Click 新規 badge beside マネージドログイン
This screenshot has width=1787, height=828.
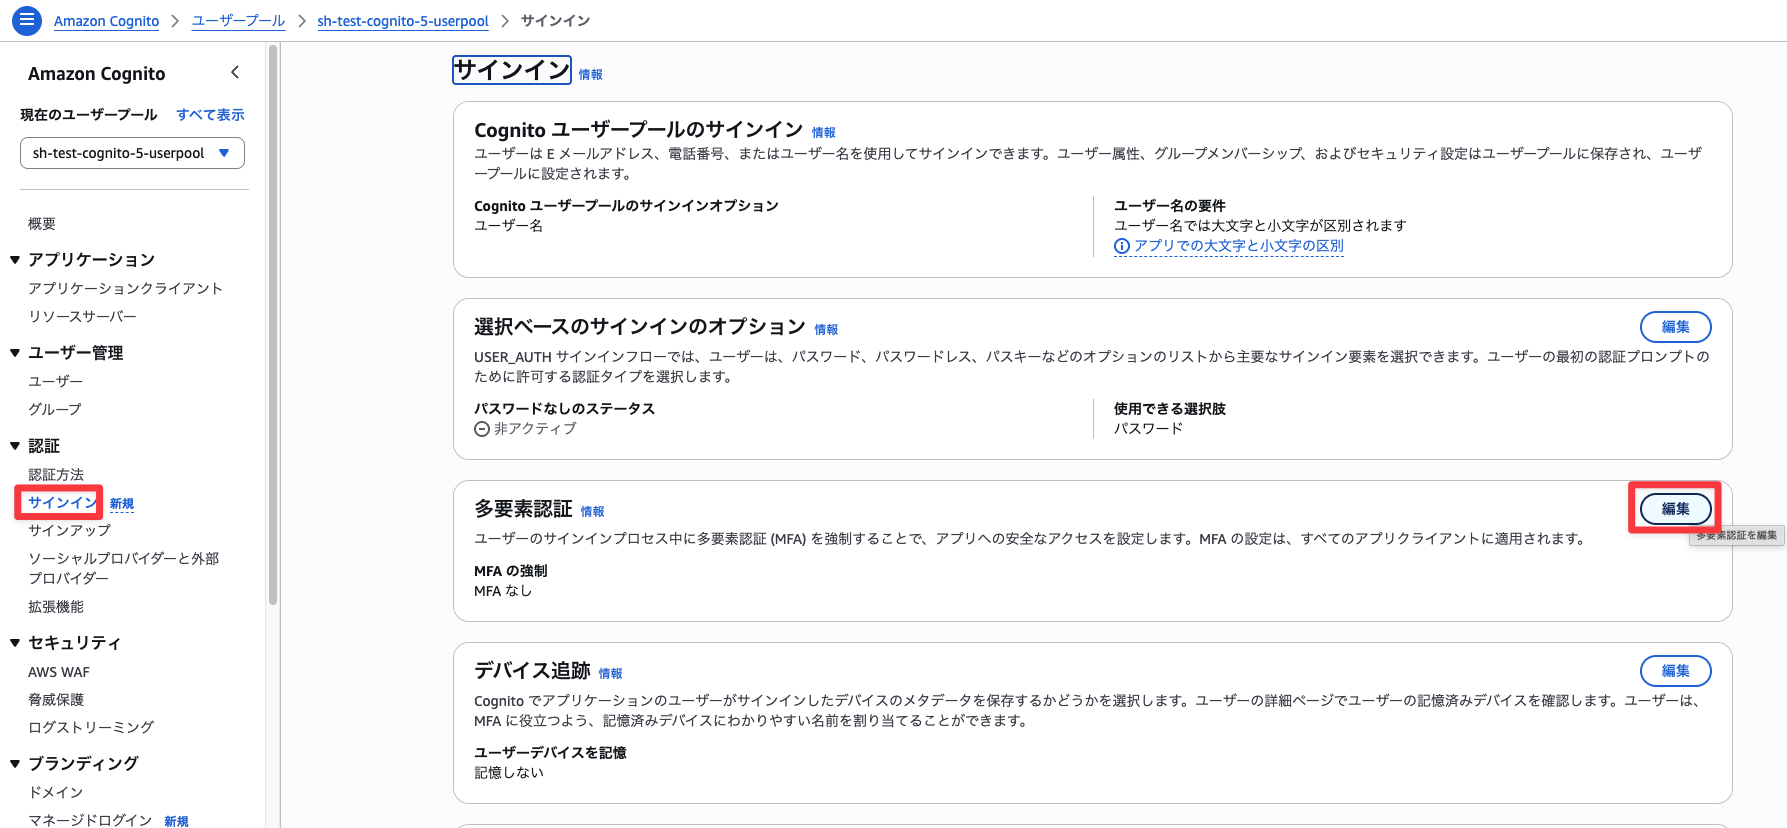pyautogui.click(x=176, y=822)
